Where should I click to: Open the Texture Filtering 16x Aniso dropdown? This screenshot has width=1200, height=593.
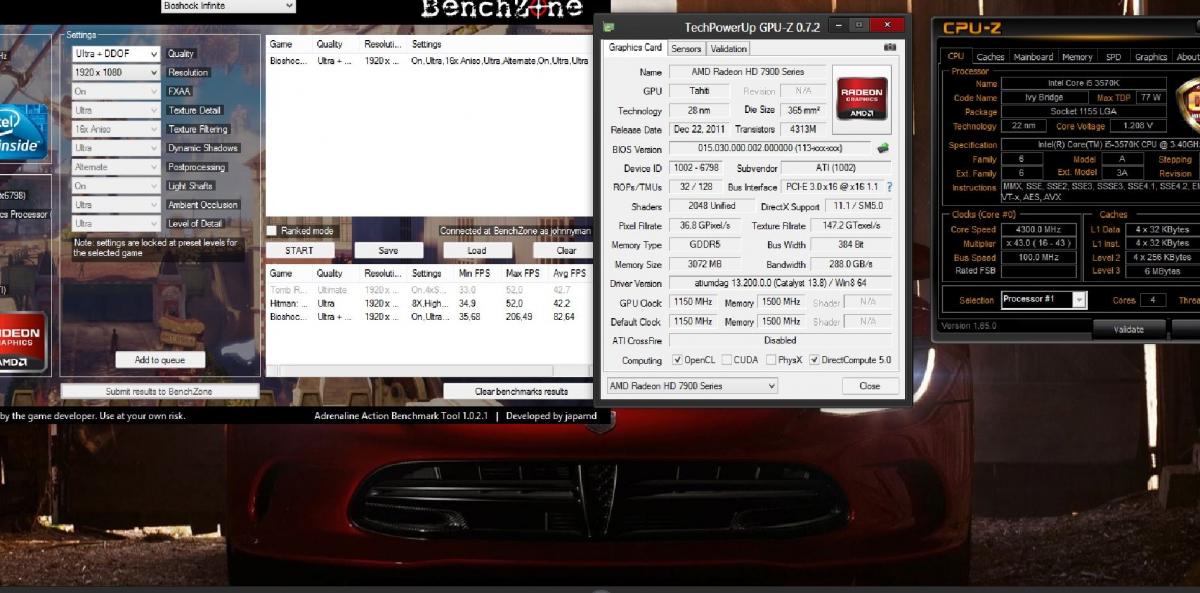[x=116, y=130]
